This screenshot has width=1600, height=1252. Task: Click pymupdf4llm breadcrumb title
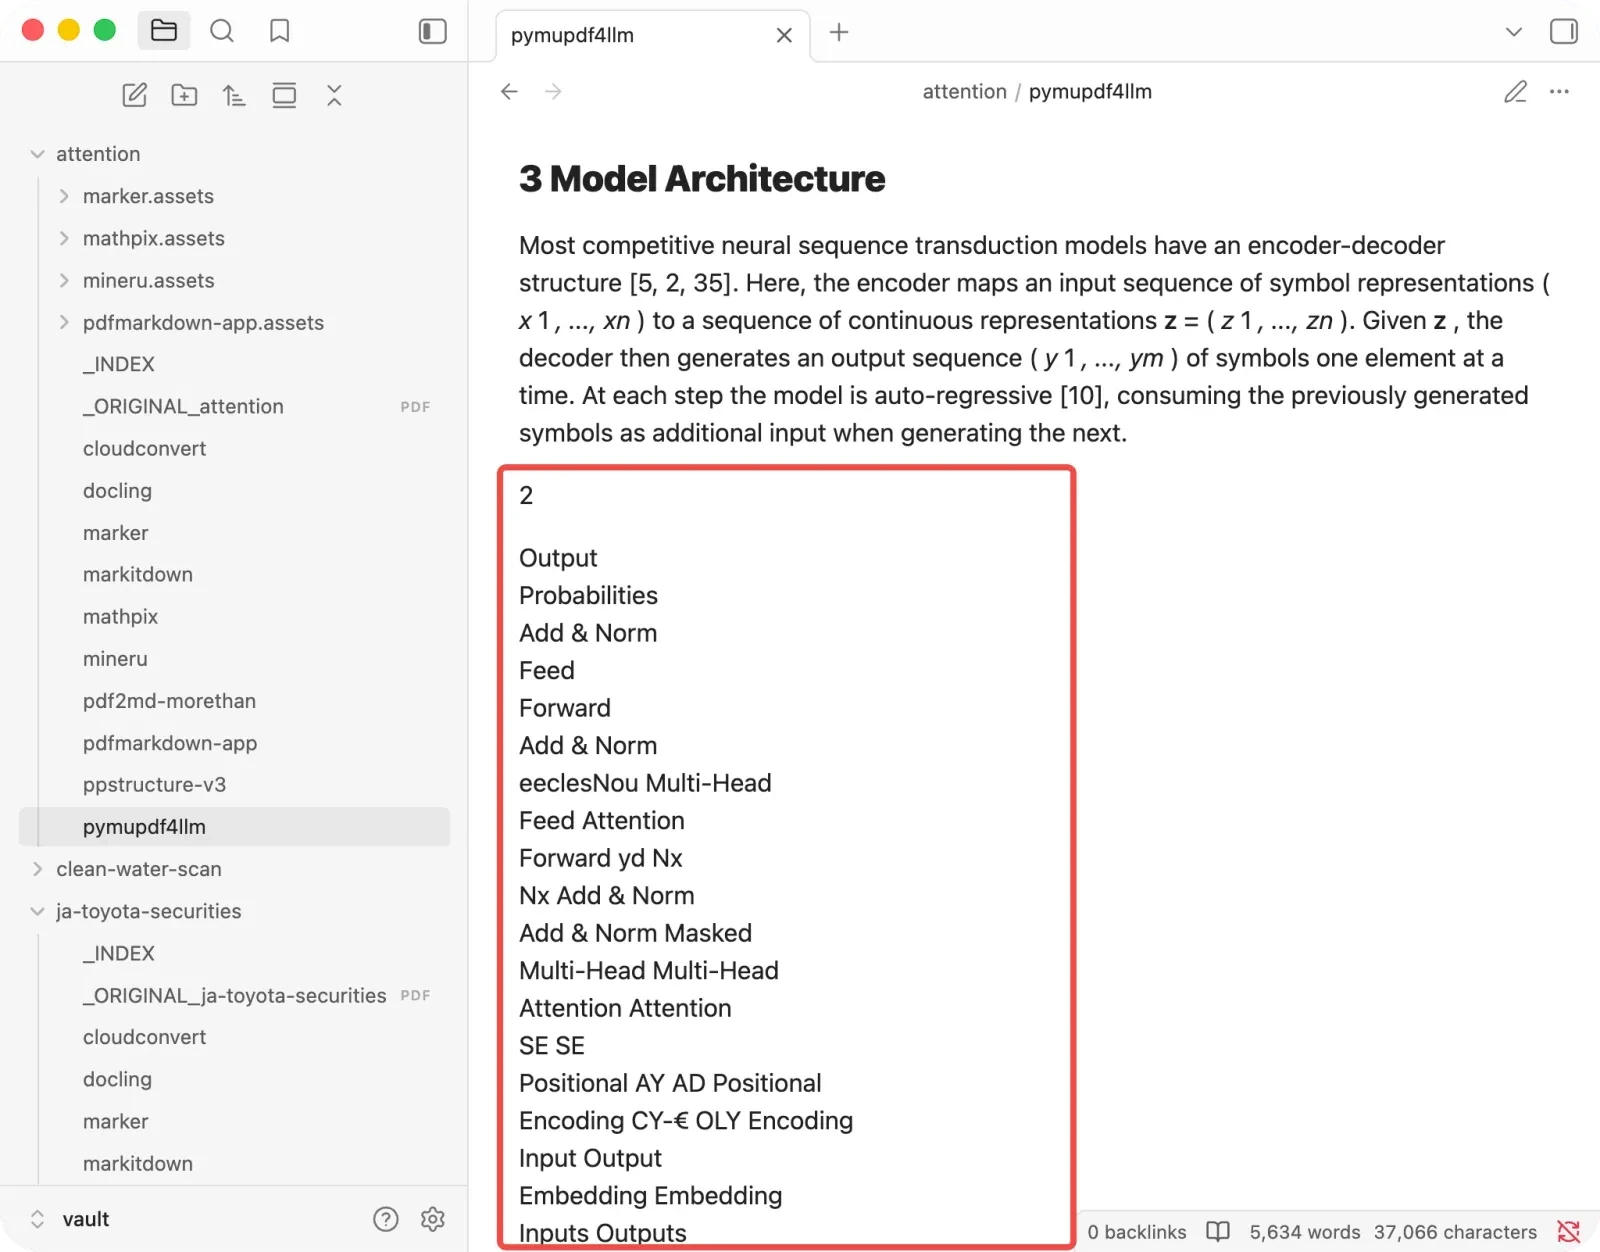click(1090, 91)
